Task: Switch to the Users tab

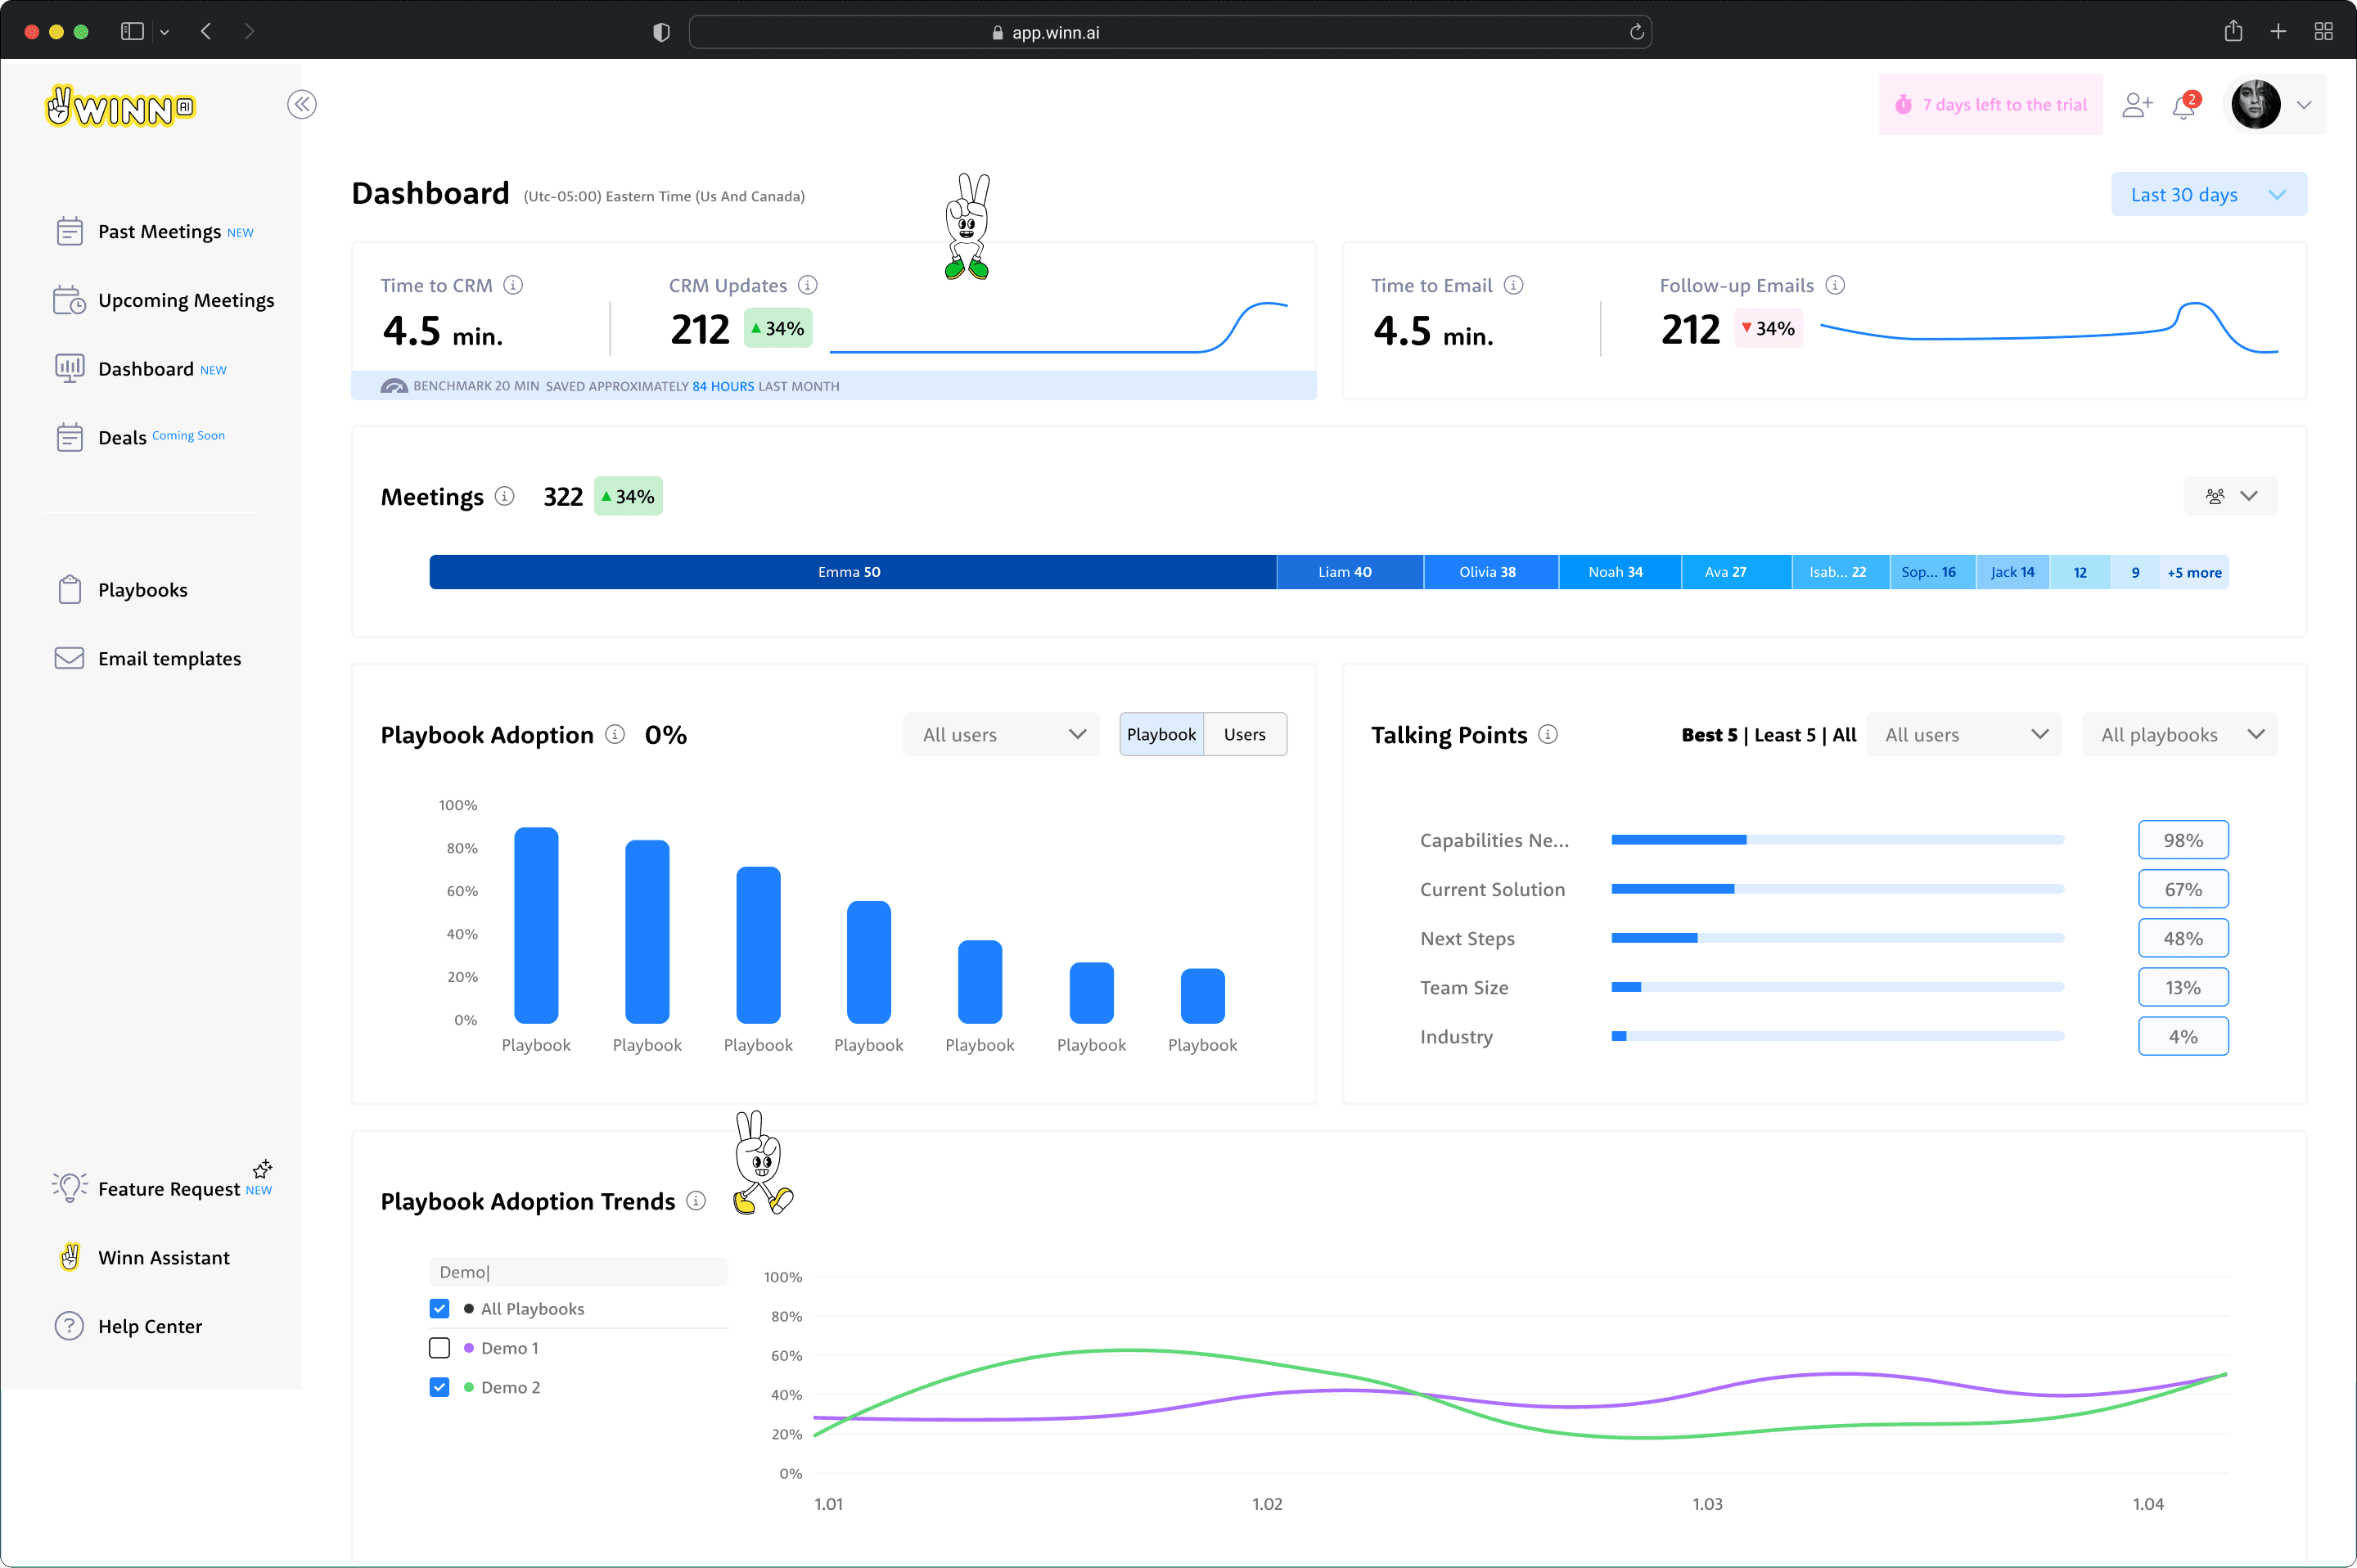Action: (1244, 734)
